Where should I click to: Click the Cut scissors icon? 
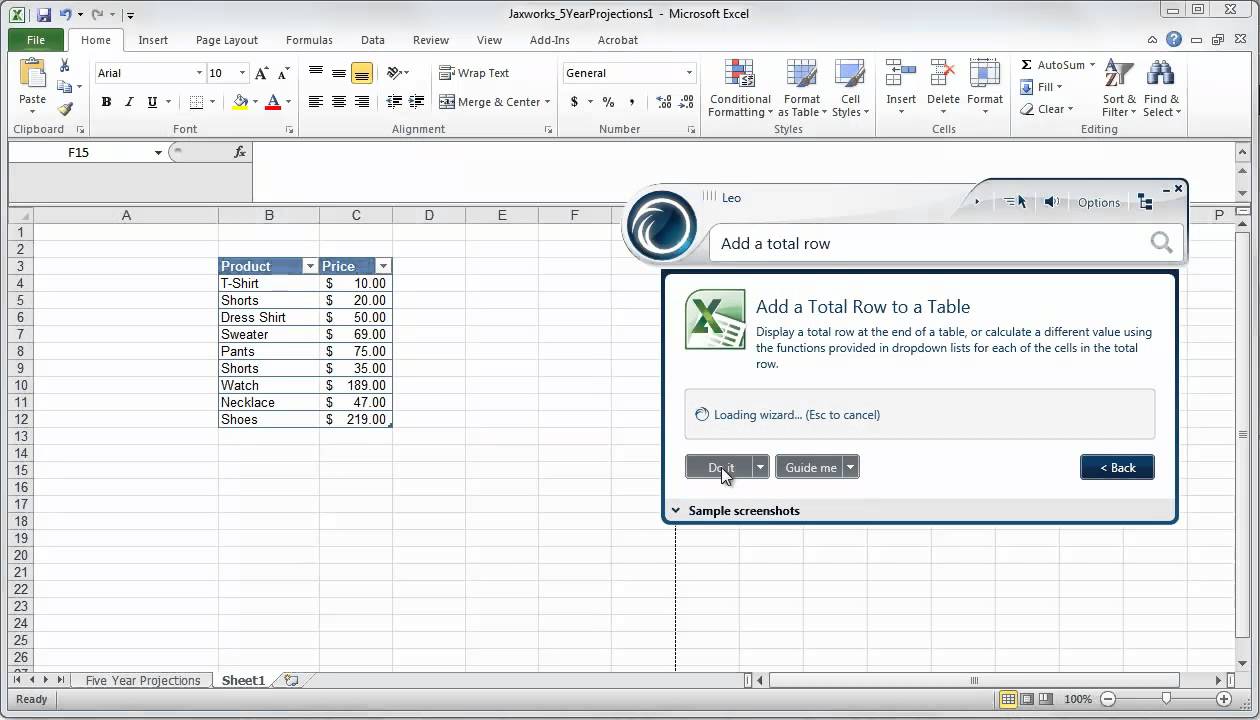[x=65, y=65]
